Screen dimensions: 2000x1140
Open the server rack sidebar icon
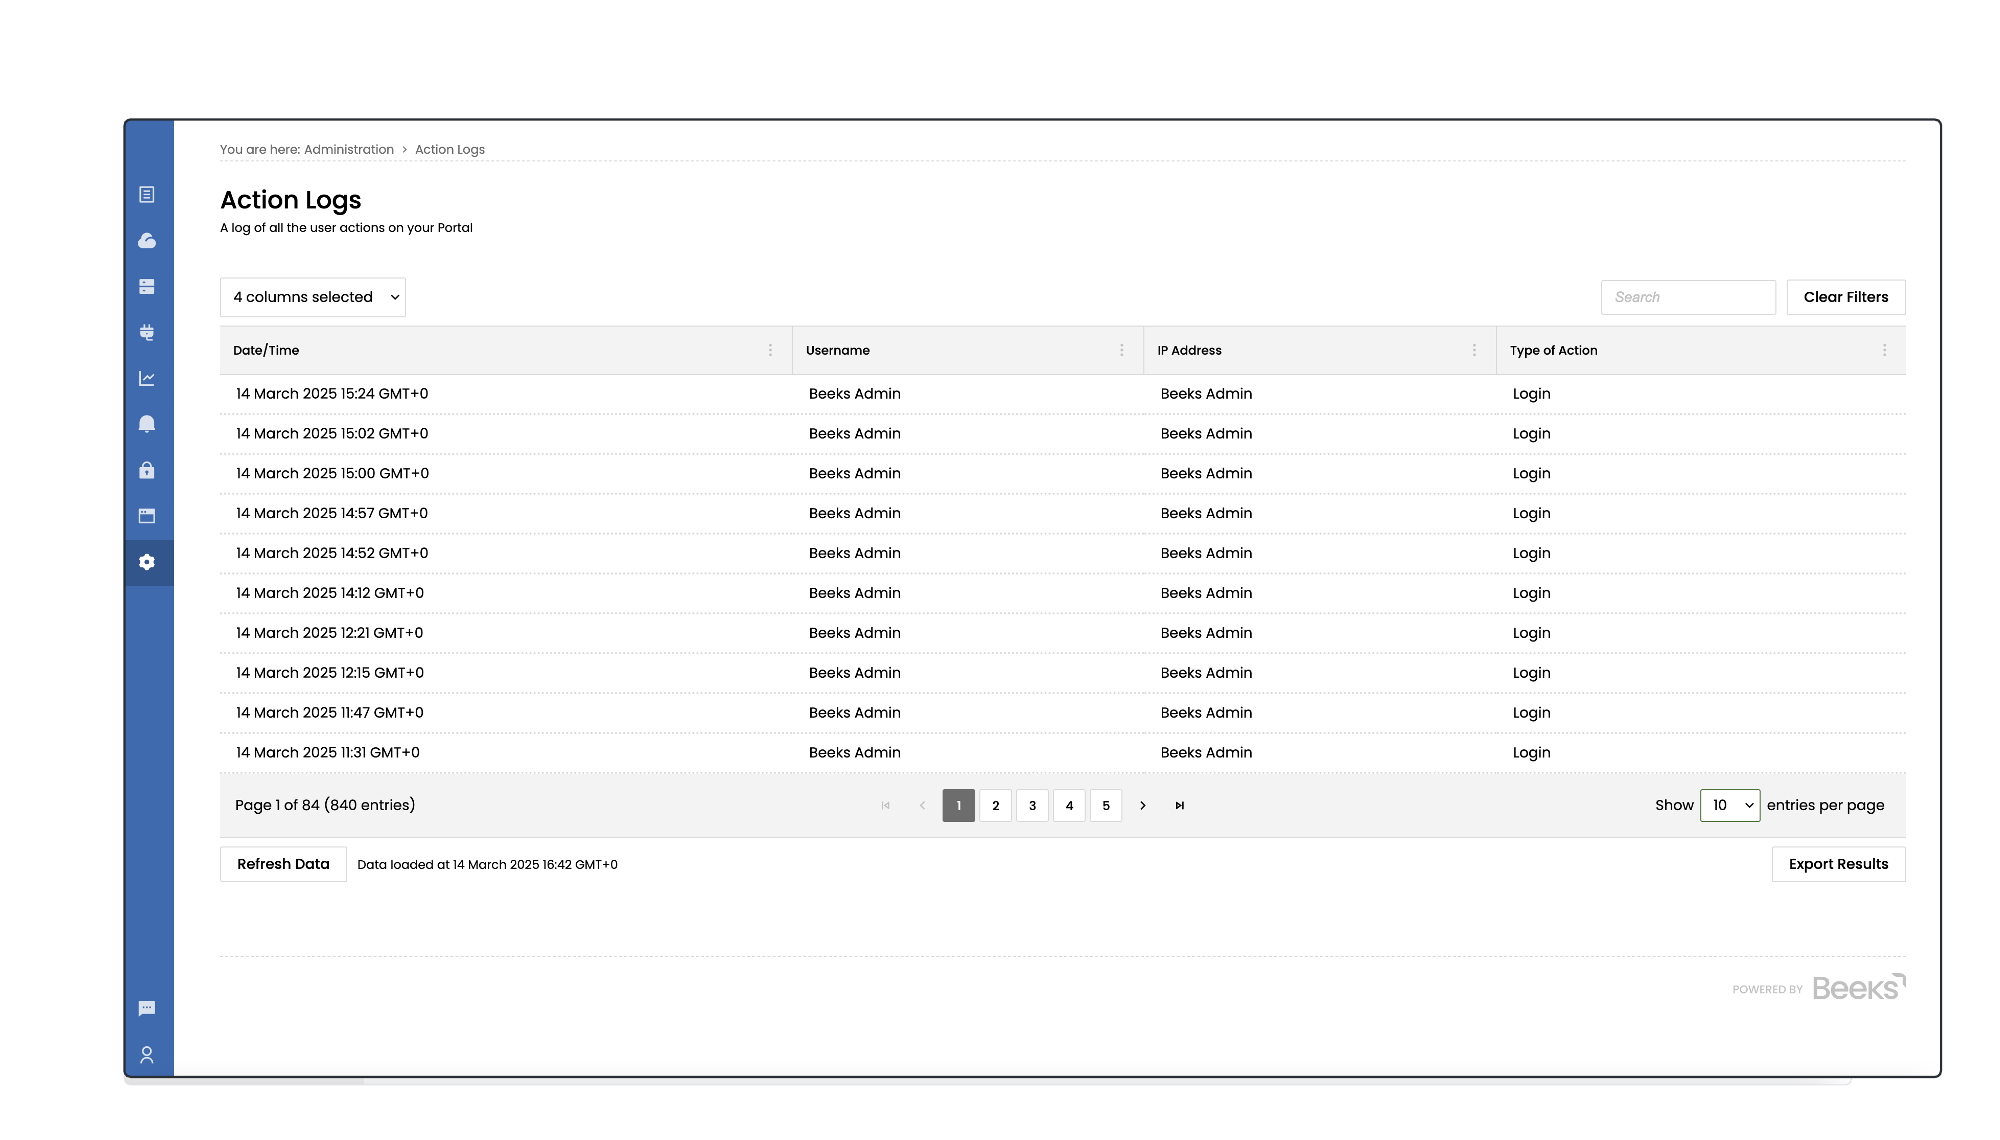point(147,287)
